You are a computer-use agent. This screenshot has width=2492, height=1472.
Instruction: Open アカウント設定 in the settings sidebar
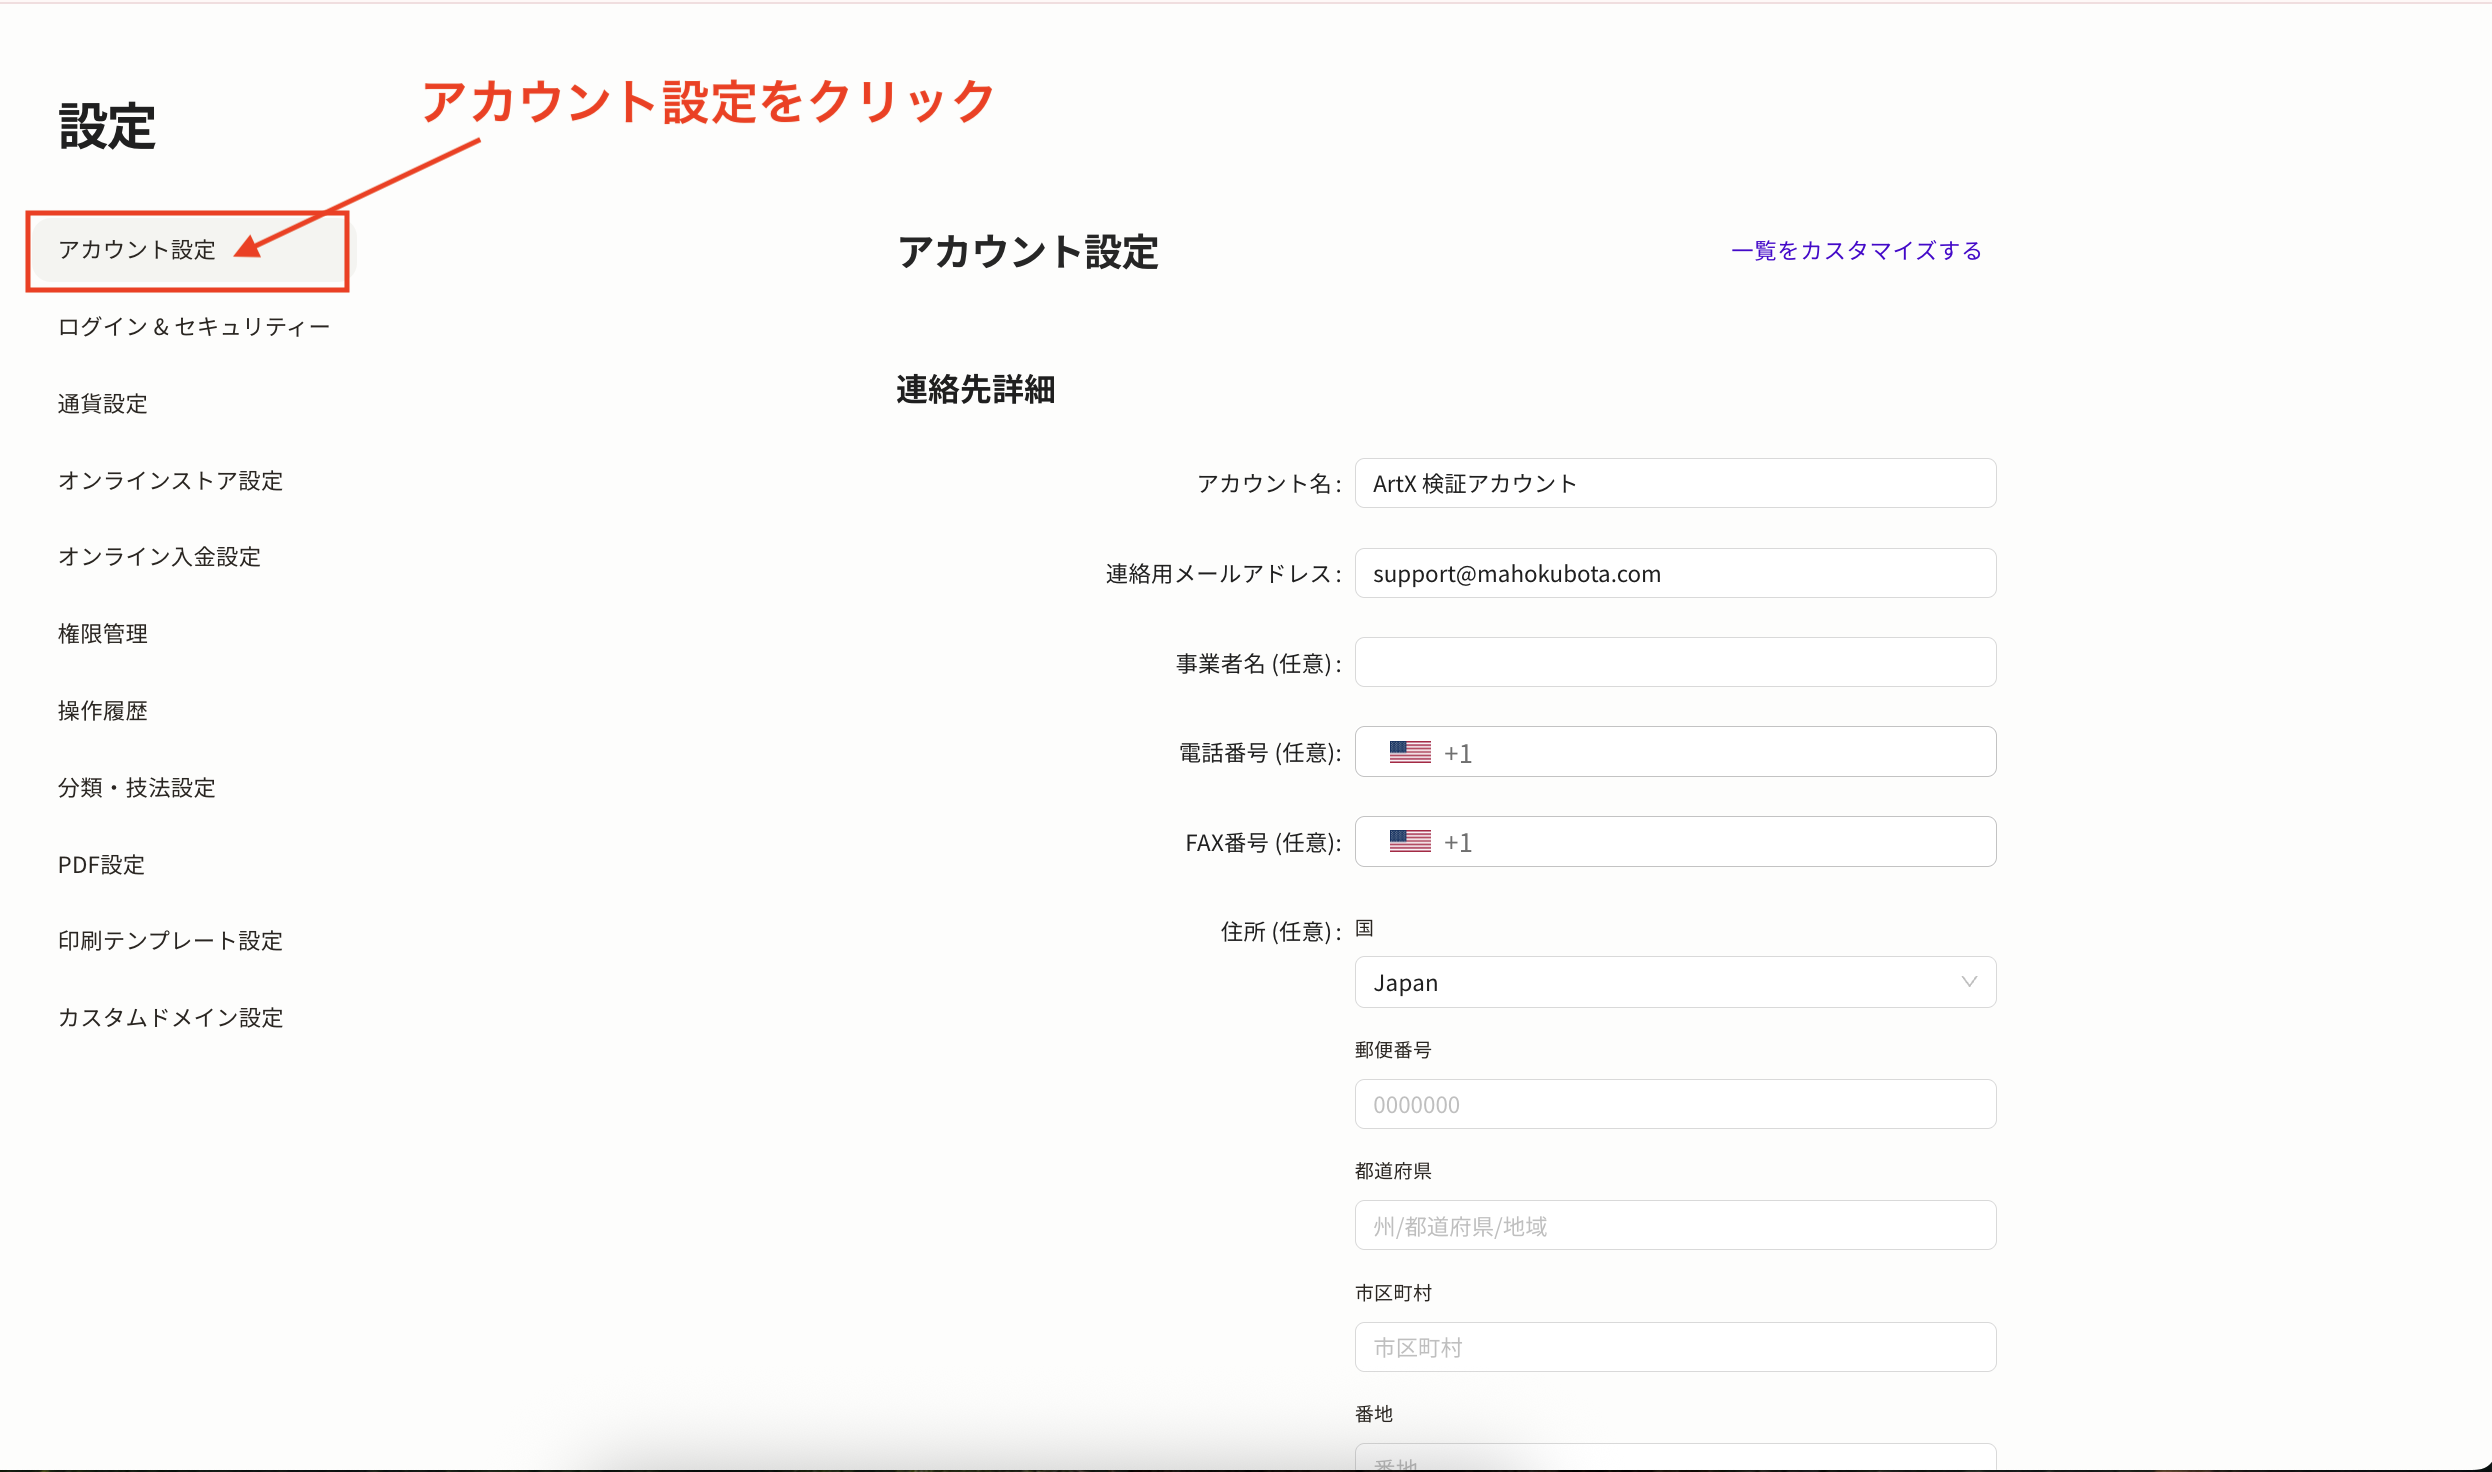pyautogui.click(x=137, y=250)
